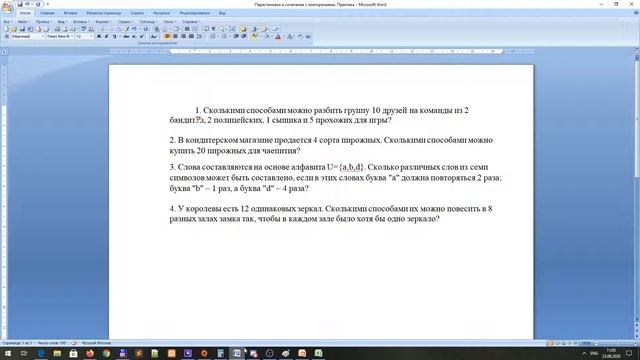Click the Format Painter brush icon
Image resolution: width=640 pixels, height=360 pixels.
point(127,29)
